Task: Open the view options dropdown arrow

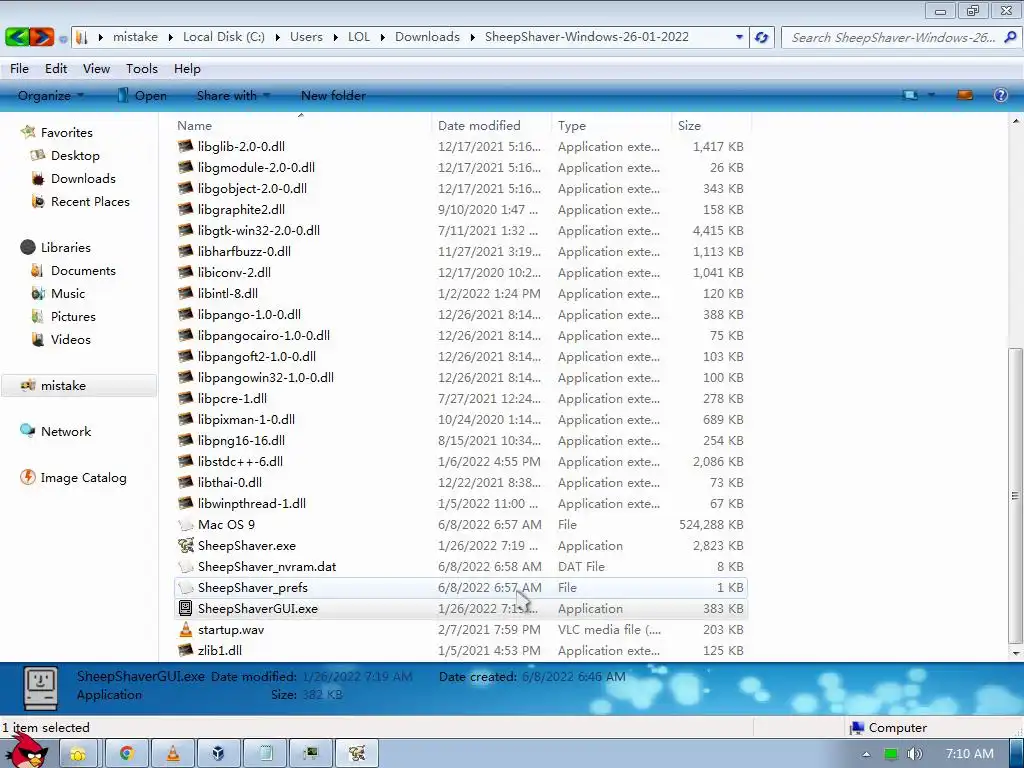Action: [x=931, y=95]
